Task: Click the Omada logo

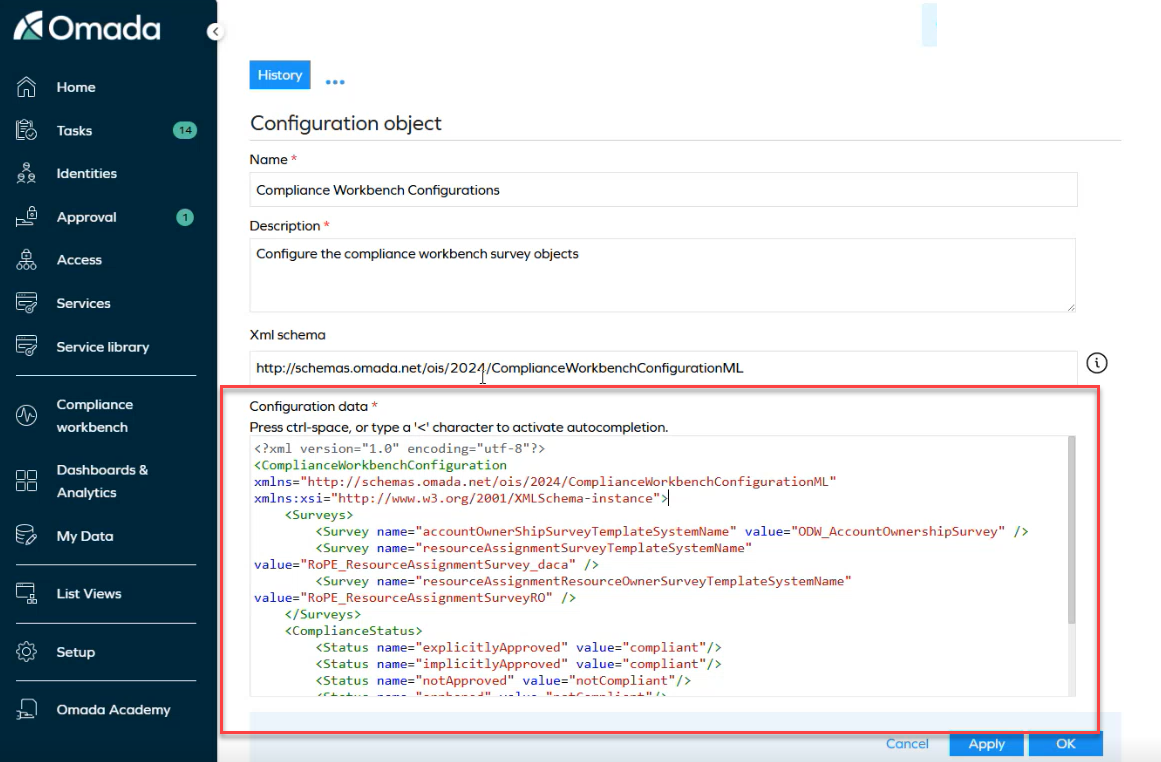Action: click(87, 27)
